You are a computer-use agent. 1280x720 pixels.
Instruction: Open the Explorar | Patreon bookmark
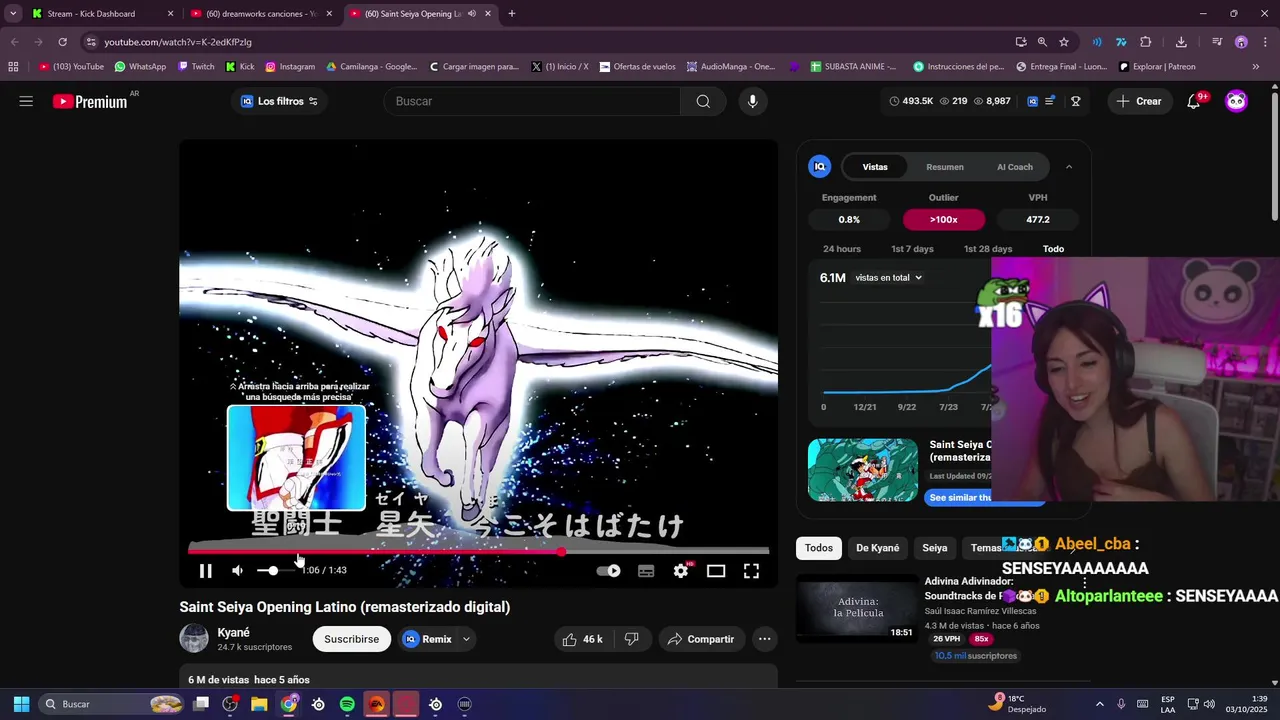click(1157, 67)
